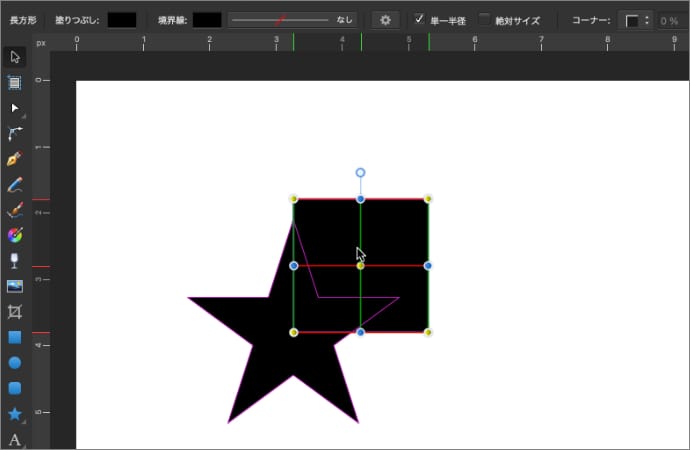Select the Move tool arrow
This screenshot has height=450, width=690.
point(15,57)
